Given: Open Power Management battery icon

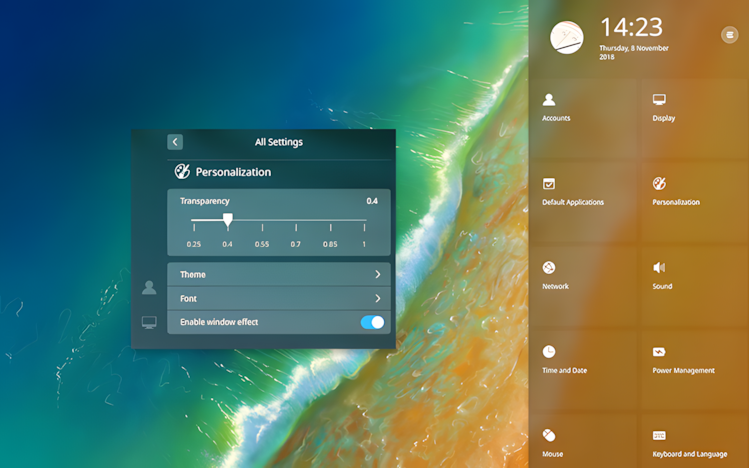Looking at the screenshot, I should click(659, 352).
